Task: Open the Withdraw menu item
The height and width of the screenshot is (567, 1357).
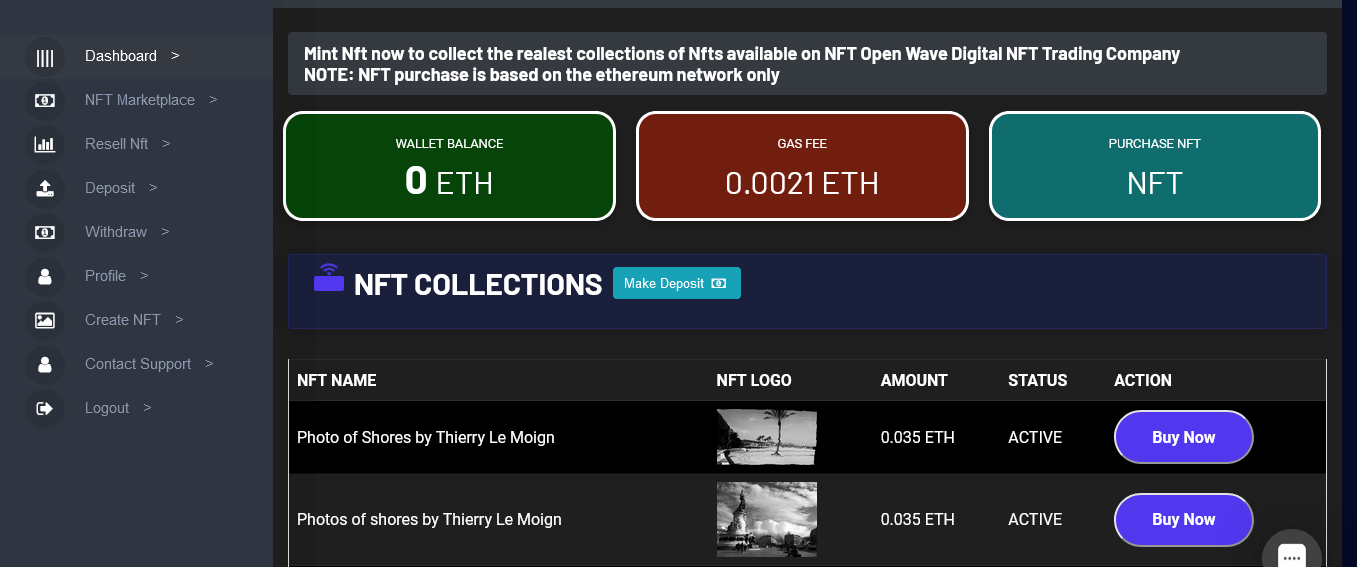Action: coord(116,232)
